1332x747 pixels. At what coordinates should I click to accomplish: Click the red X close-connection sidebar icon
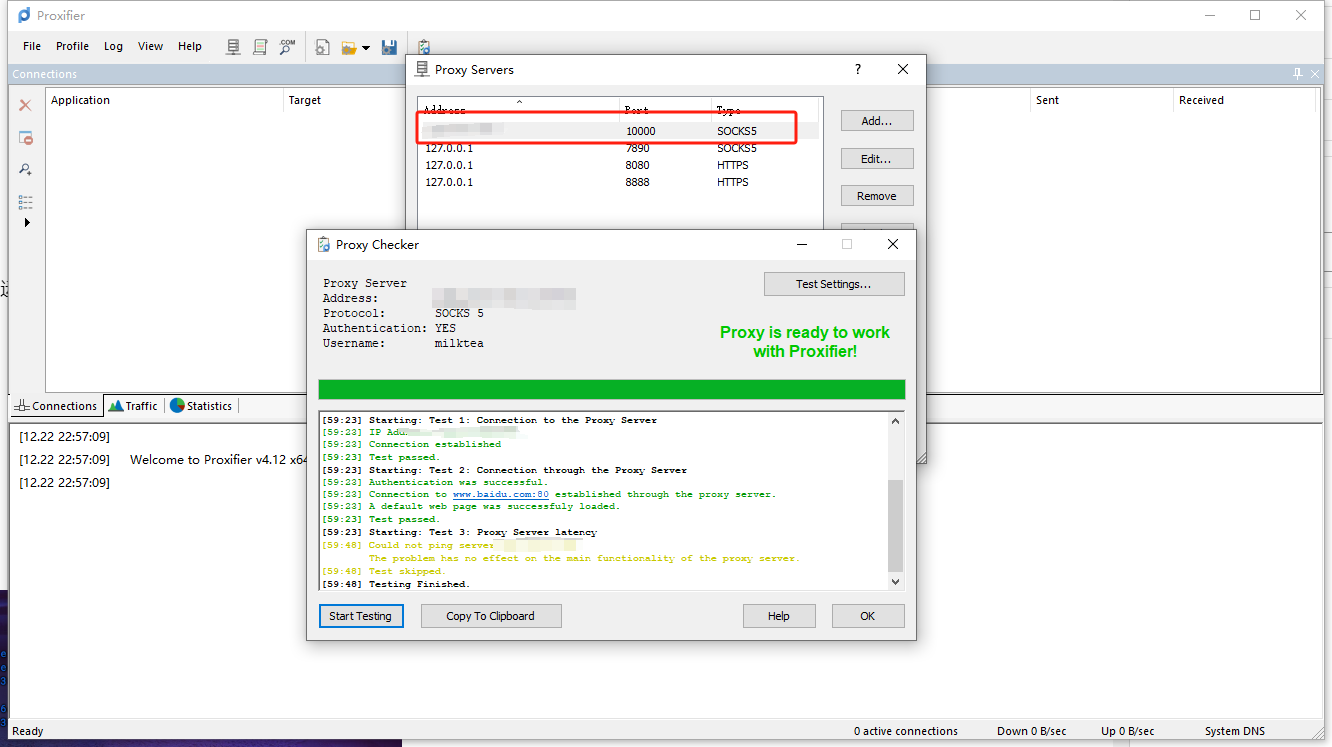pyautogui.click(x=26, y=105)
